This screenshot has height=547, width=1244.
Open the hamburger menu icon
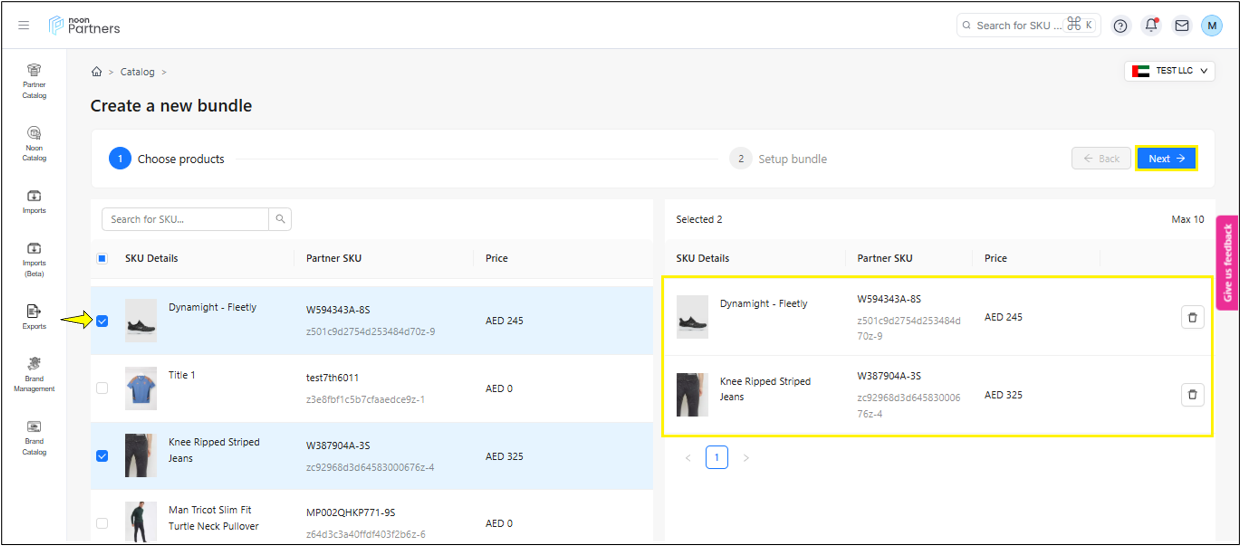[x=24, y=25]
